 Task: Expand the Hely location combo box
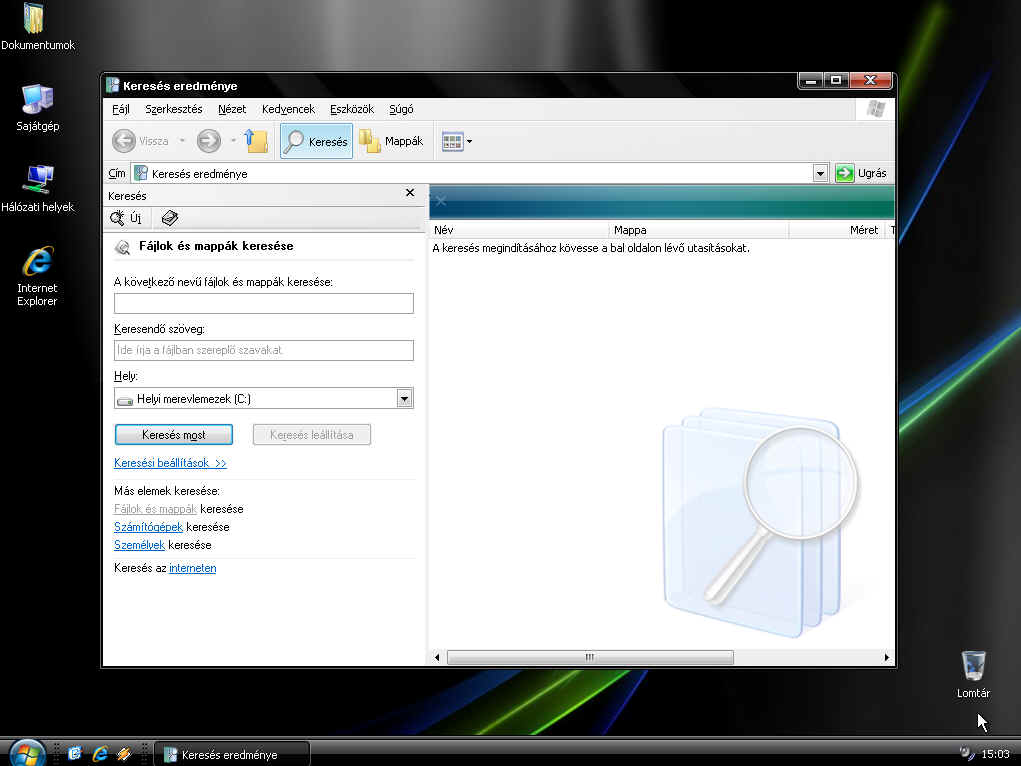[404, 399]
